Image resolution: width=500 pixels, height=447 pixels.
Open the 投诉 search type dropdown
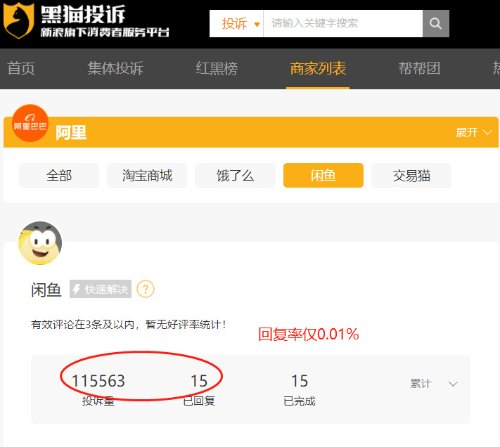click(x=237, y=23)
